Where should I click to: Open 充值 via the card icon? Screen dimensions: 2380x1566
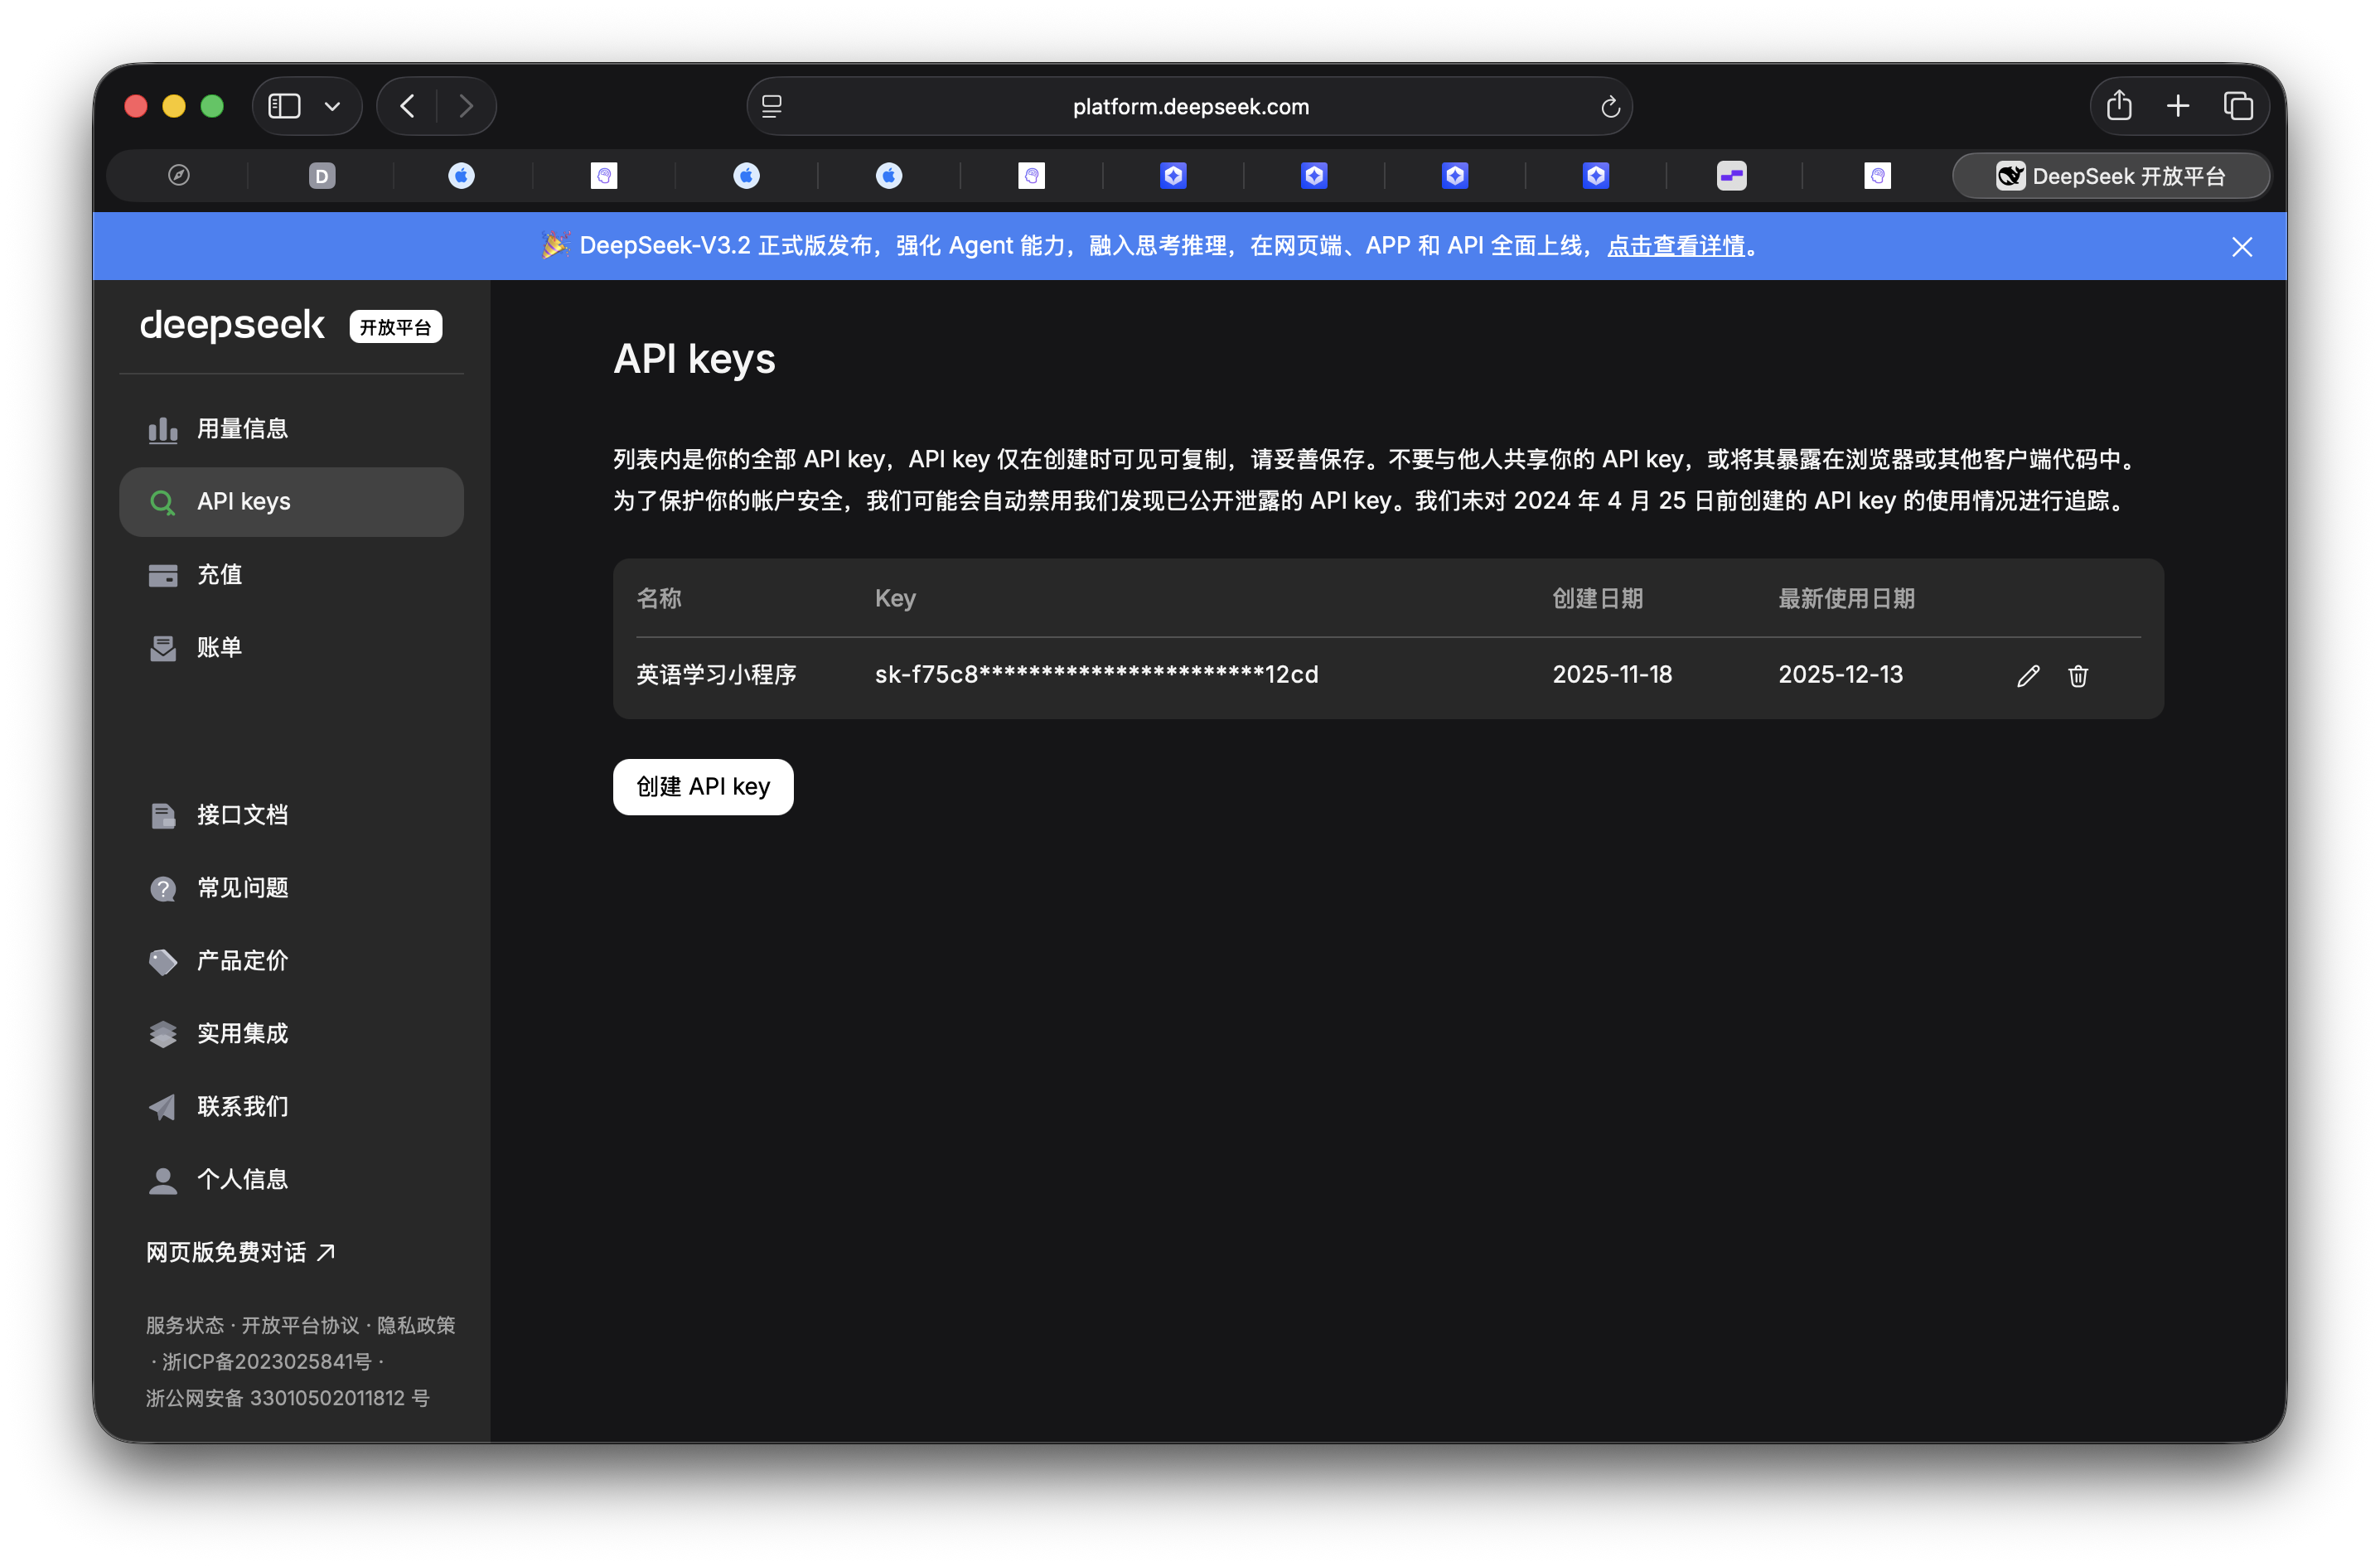[x=163, y=574]
